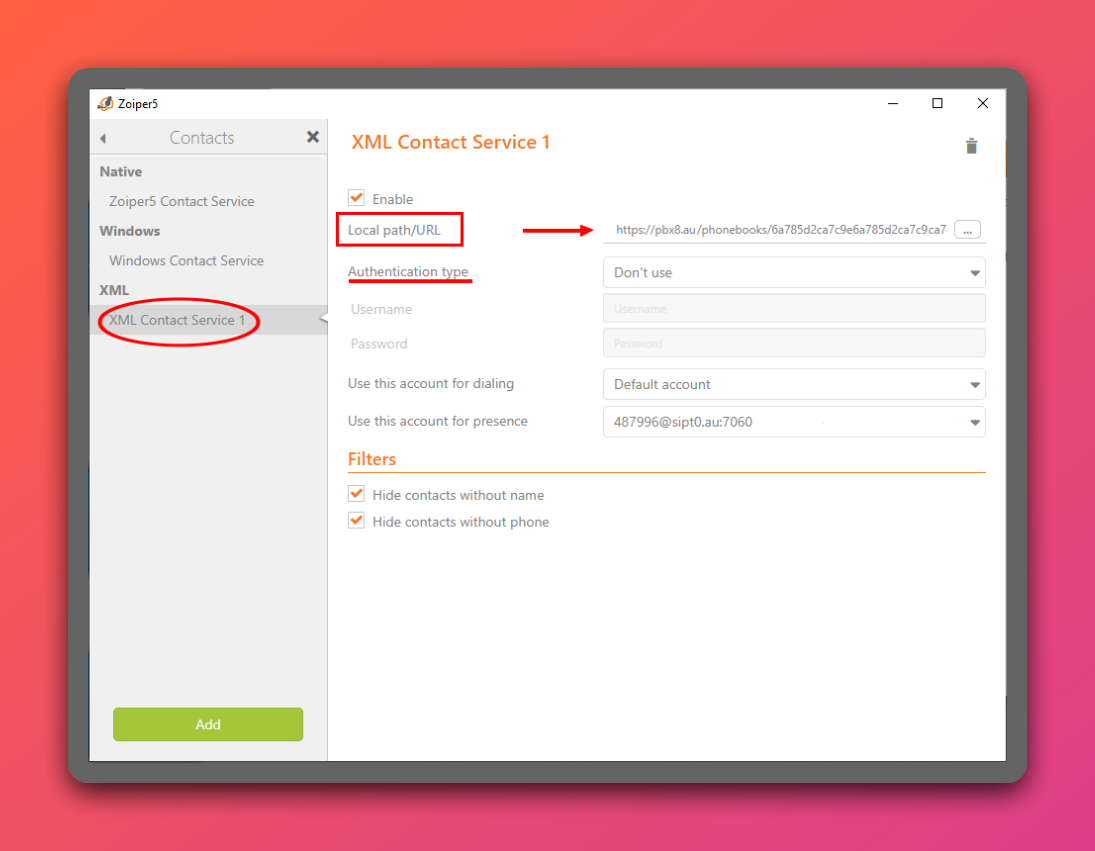Click the XML section header
1095x851 pixels.
[114, 290]
